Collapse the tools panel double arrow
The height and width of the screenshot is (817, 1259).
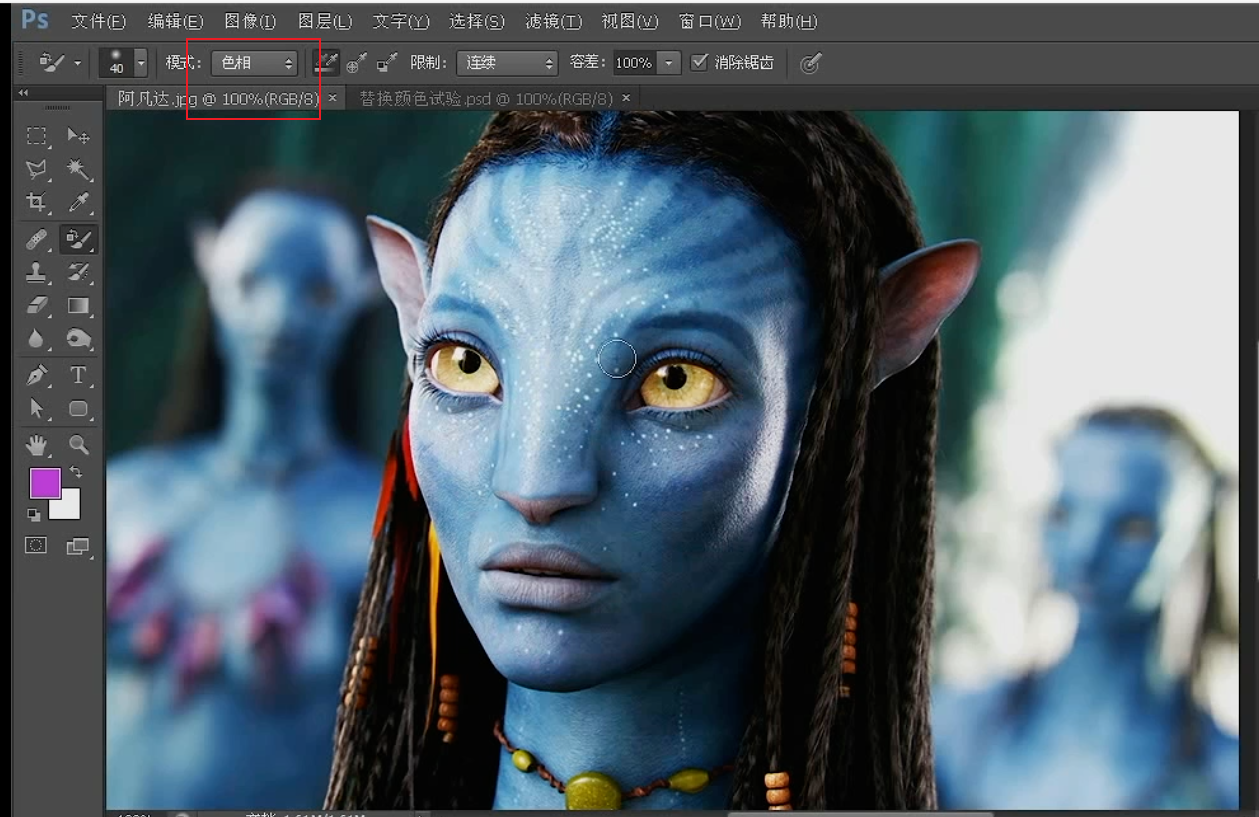(23, 93)
